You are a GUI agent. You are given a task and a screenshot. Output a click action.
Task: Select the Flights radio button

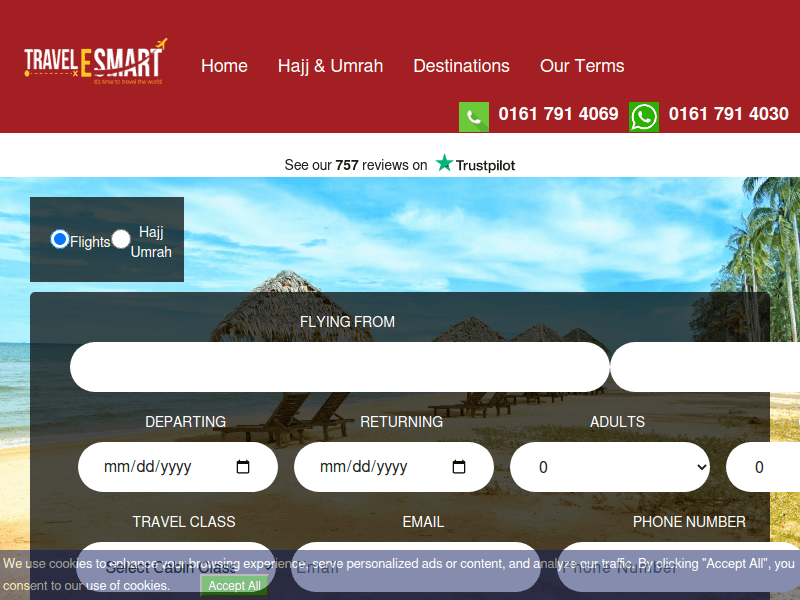click(60, 240)
